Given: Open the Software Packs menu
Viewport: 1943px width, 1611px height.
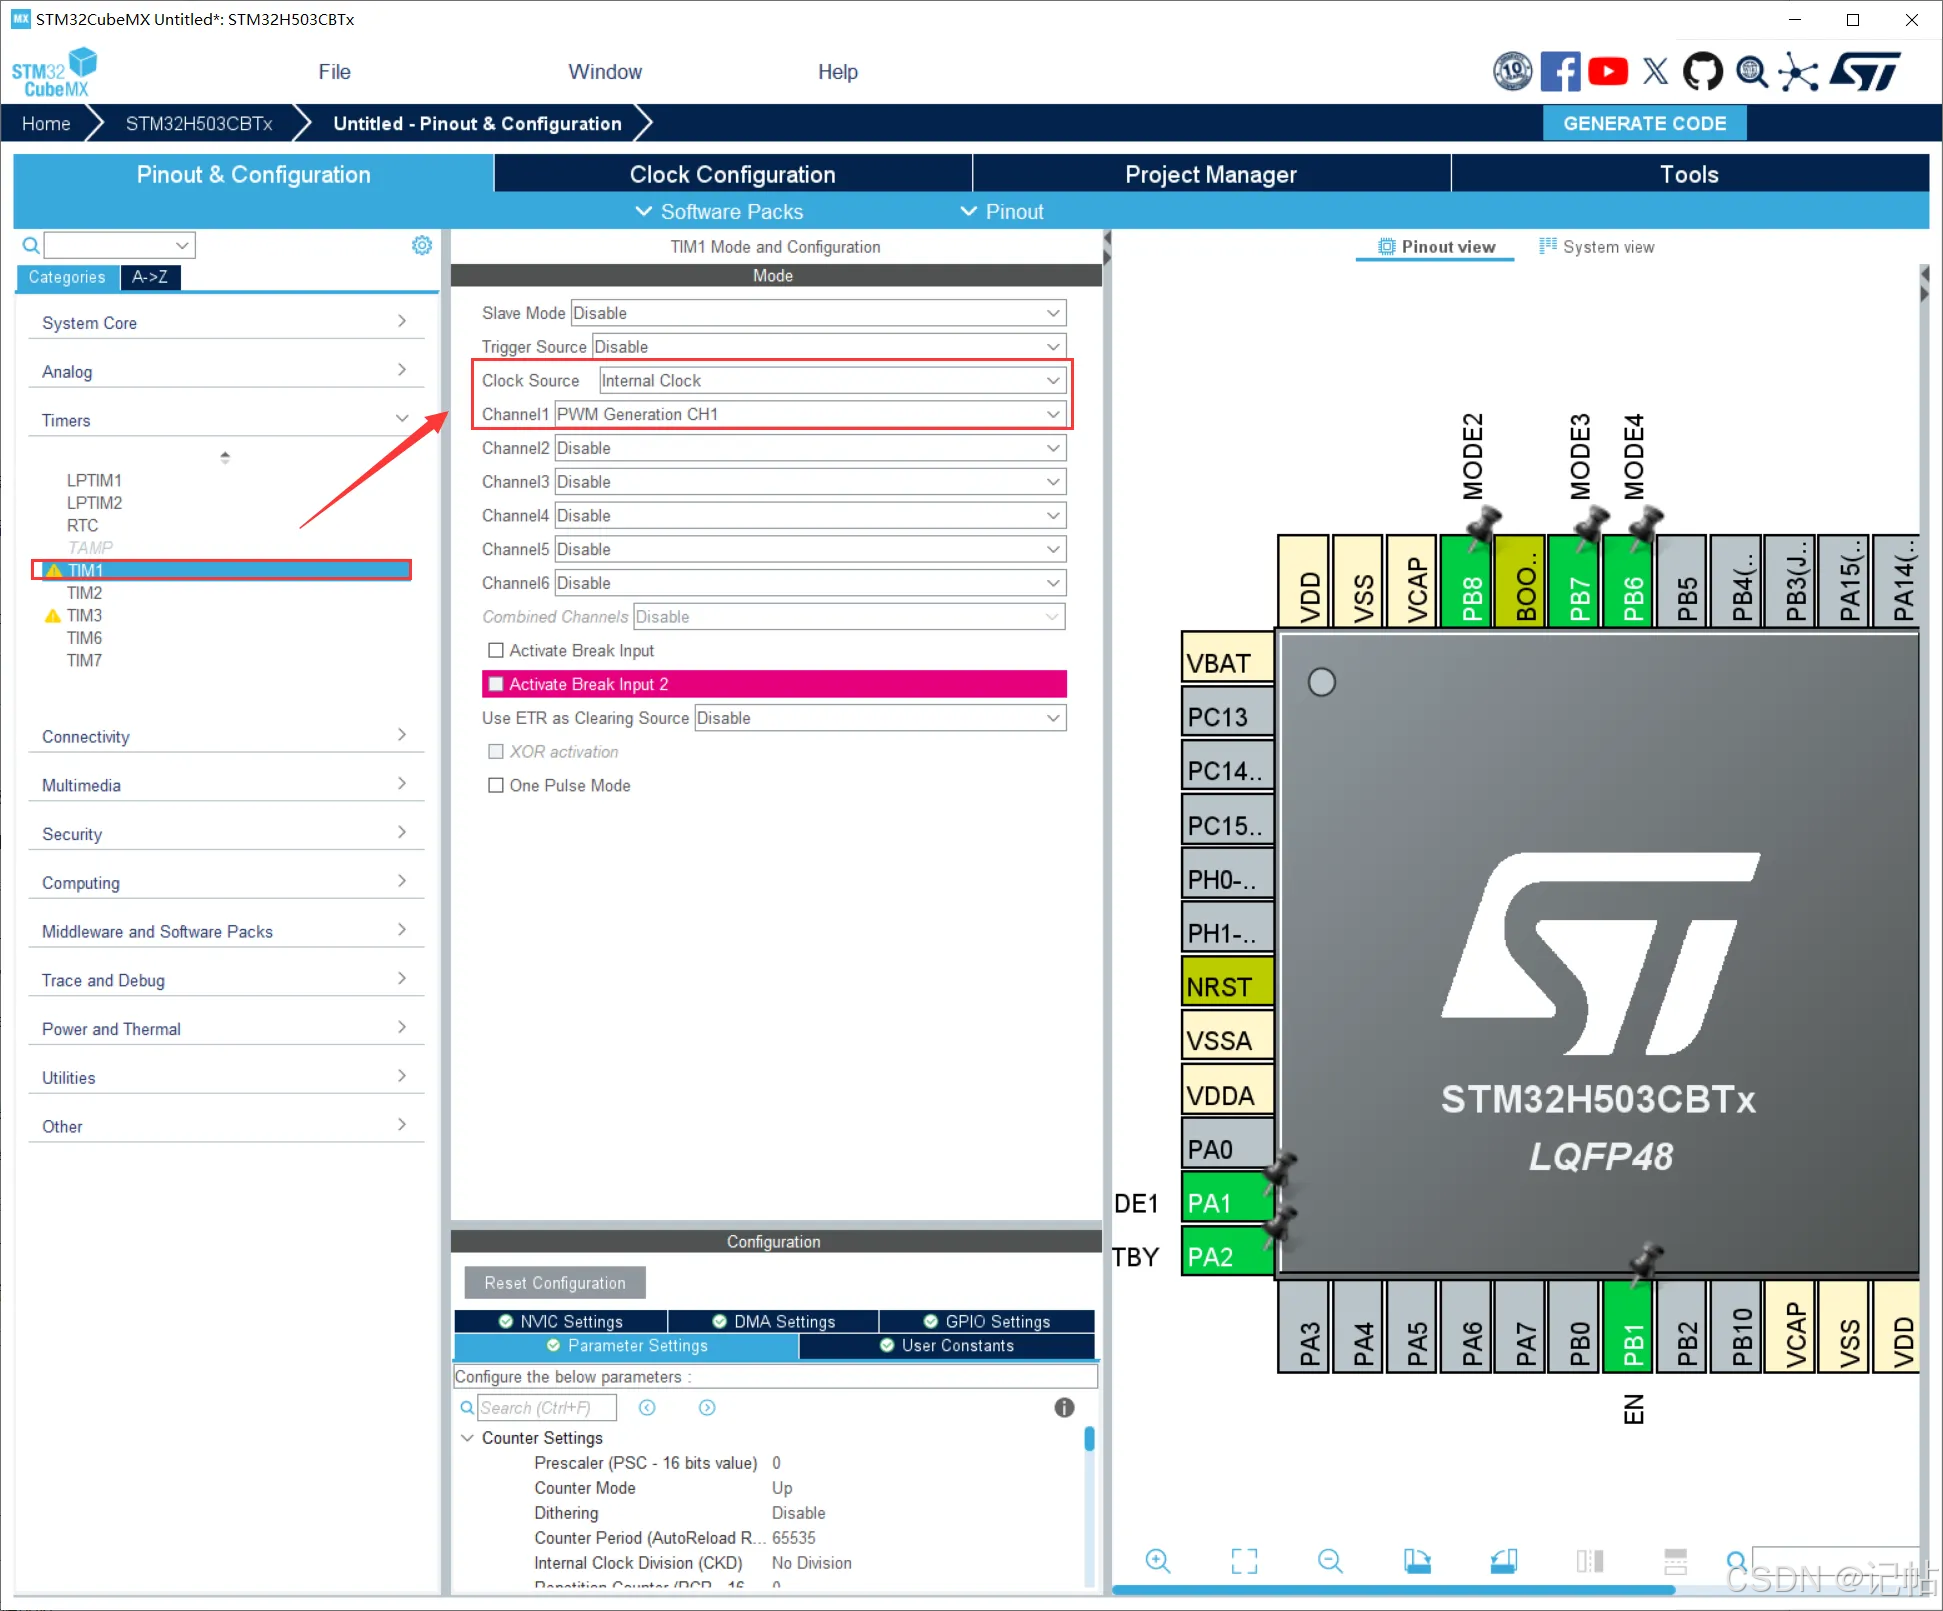Looking at the screenshot, I should (x=720, y=212).
